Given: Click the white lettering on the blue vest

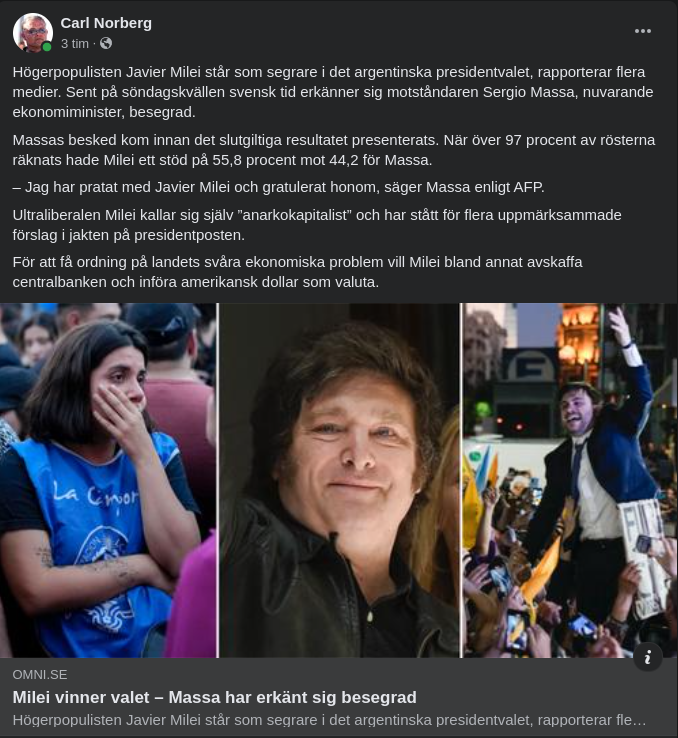Looking at the screenshot, I should (96, 494).
